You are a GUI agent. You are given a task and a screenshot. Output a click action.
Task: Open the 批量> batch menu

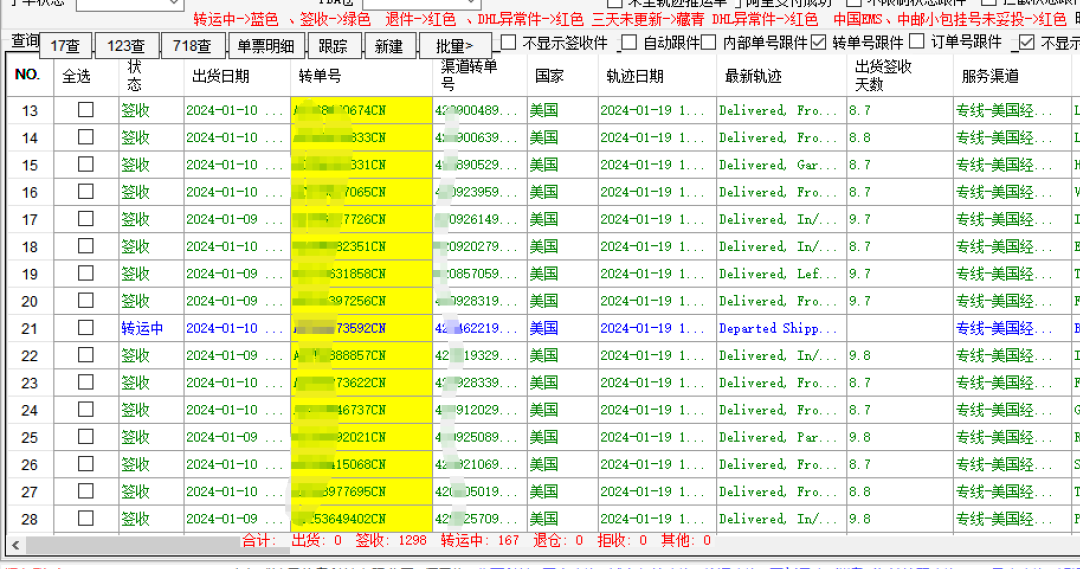click(x=455, y=46)
